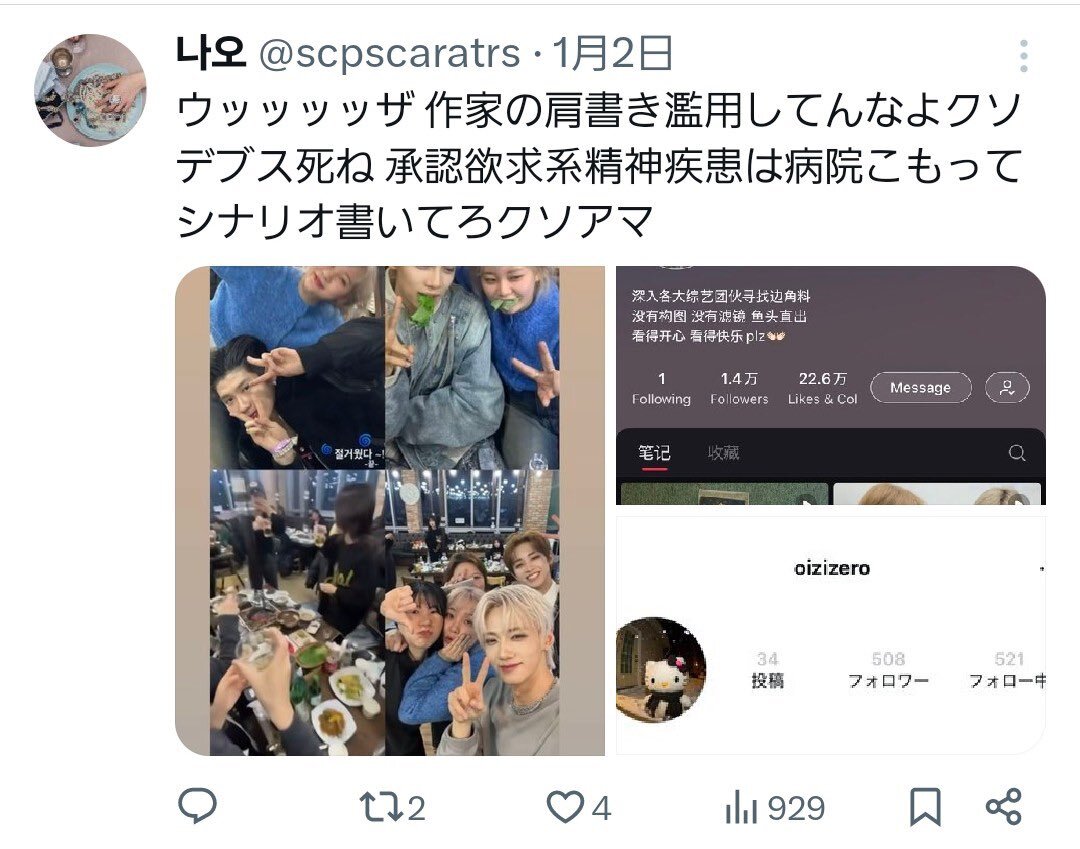This screenshot has width=1080, height=849.
Task: Click the search magnifier icon in profile
Action: pos(1017,453)
